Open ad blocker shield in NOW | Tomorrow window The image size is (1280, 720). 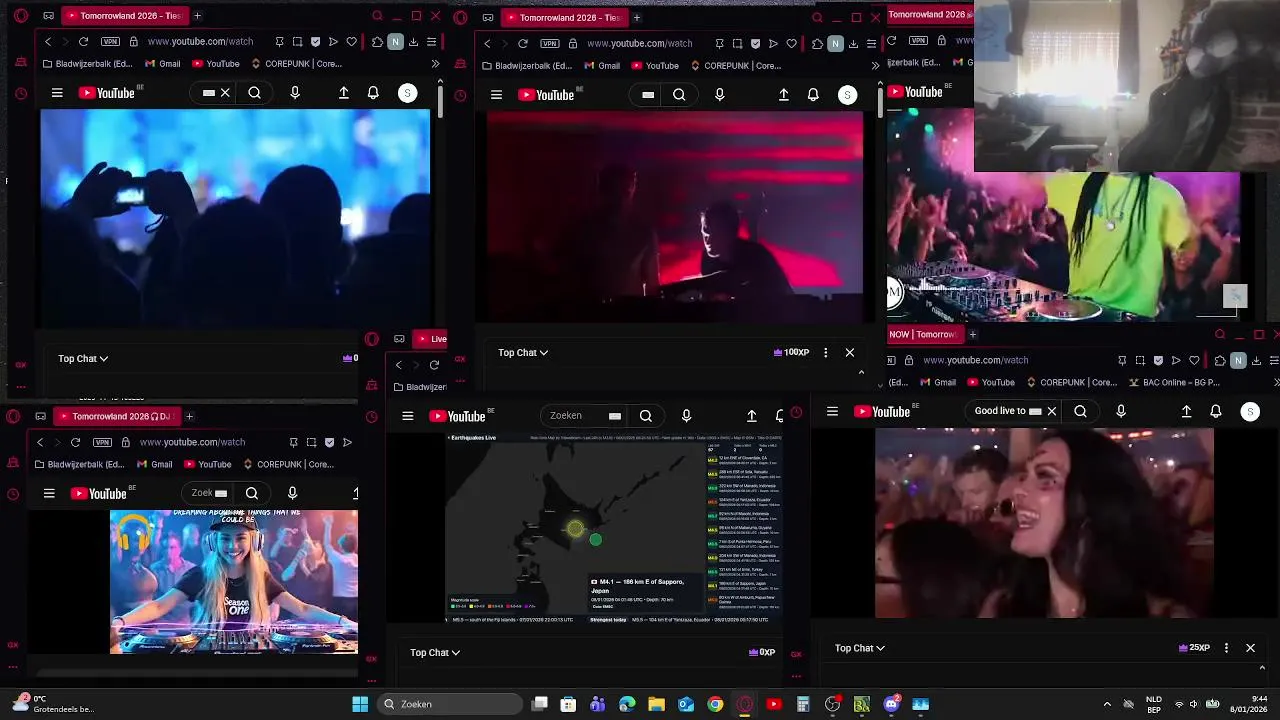[1158, 360]
